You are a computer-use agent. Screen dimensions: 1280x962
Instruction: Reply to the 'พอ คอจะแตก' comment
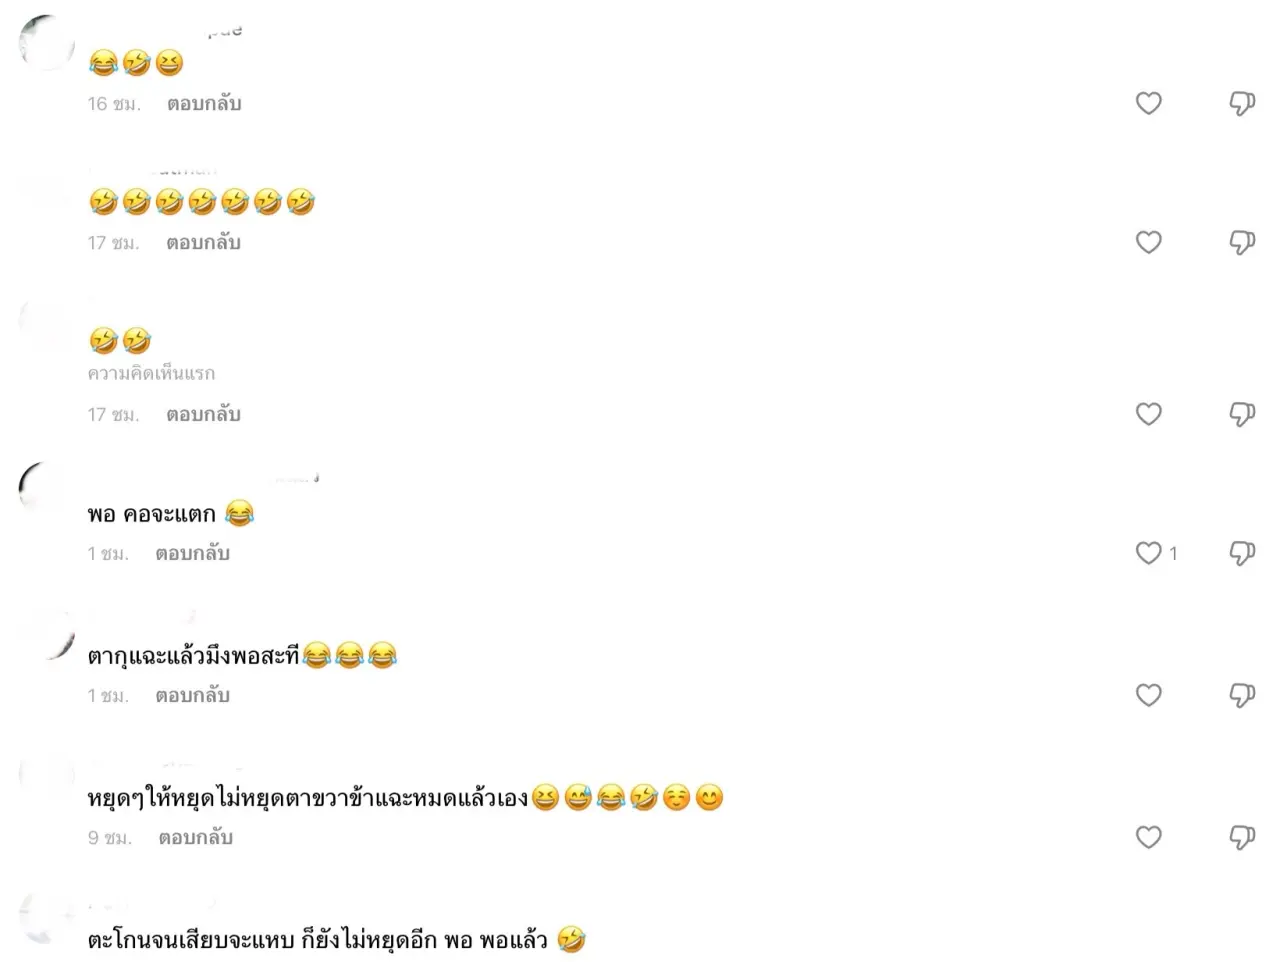193,553
